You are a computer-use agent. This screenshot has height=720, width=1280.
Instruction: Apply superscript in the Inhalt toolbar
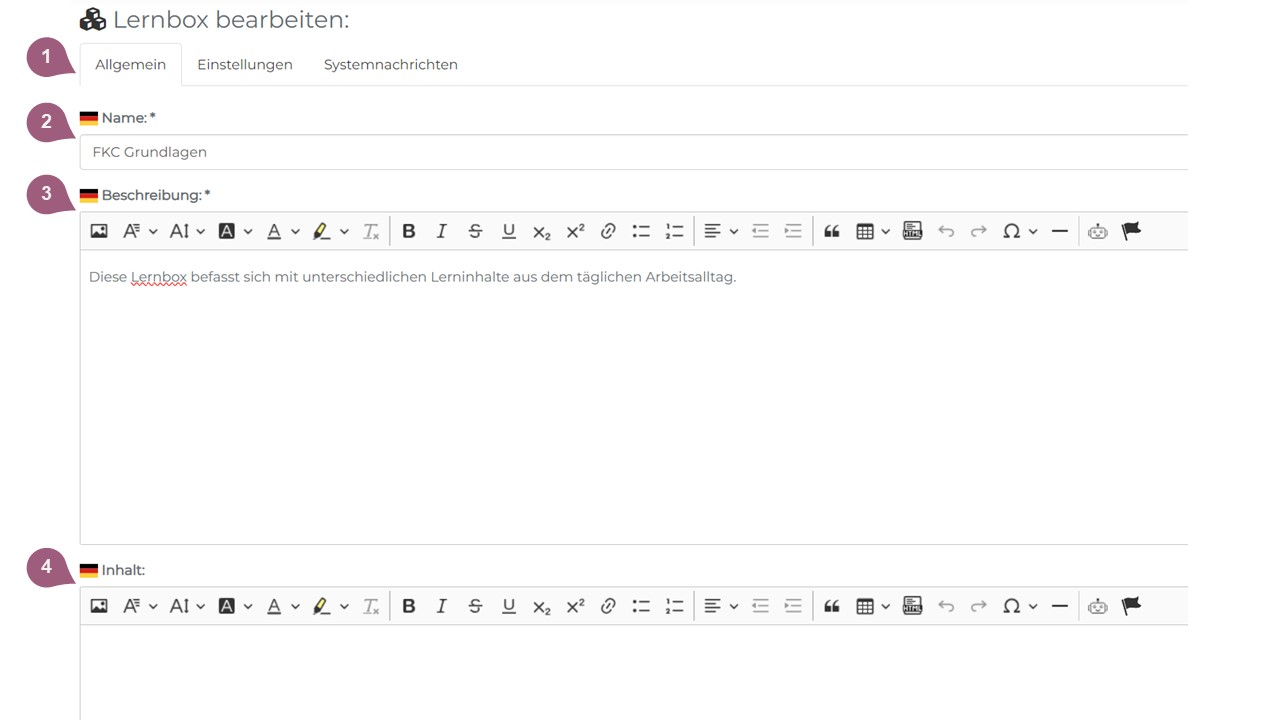point(575,606)
